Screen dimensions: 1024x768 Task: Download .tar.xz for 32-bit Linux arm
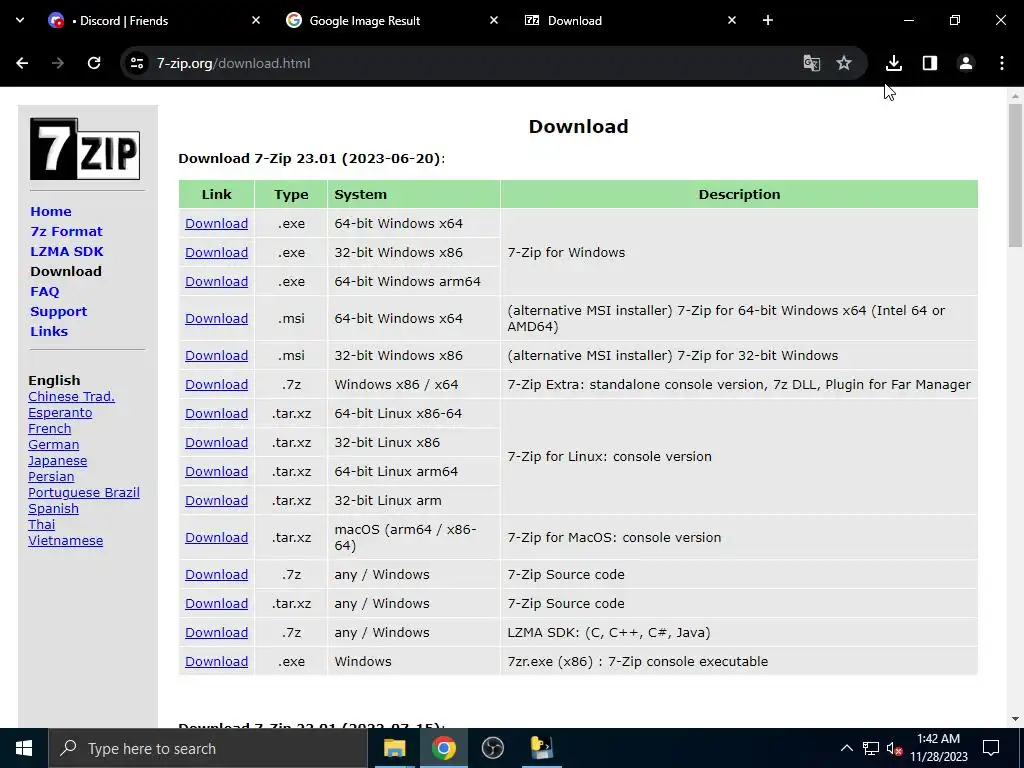(x=216, y=501)
